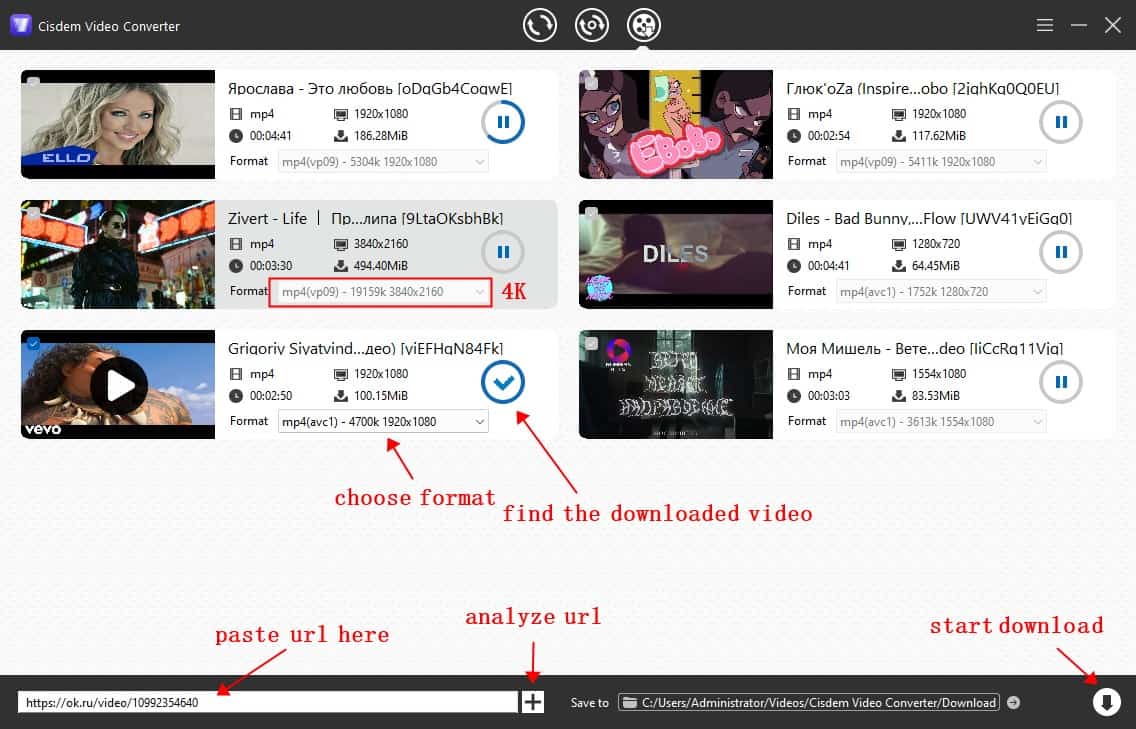1136x729 pixels.
Task: Start download with the bottom-right arrow button
Action: (1106, 701)
